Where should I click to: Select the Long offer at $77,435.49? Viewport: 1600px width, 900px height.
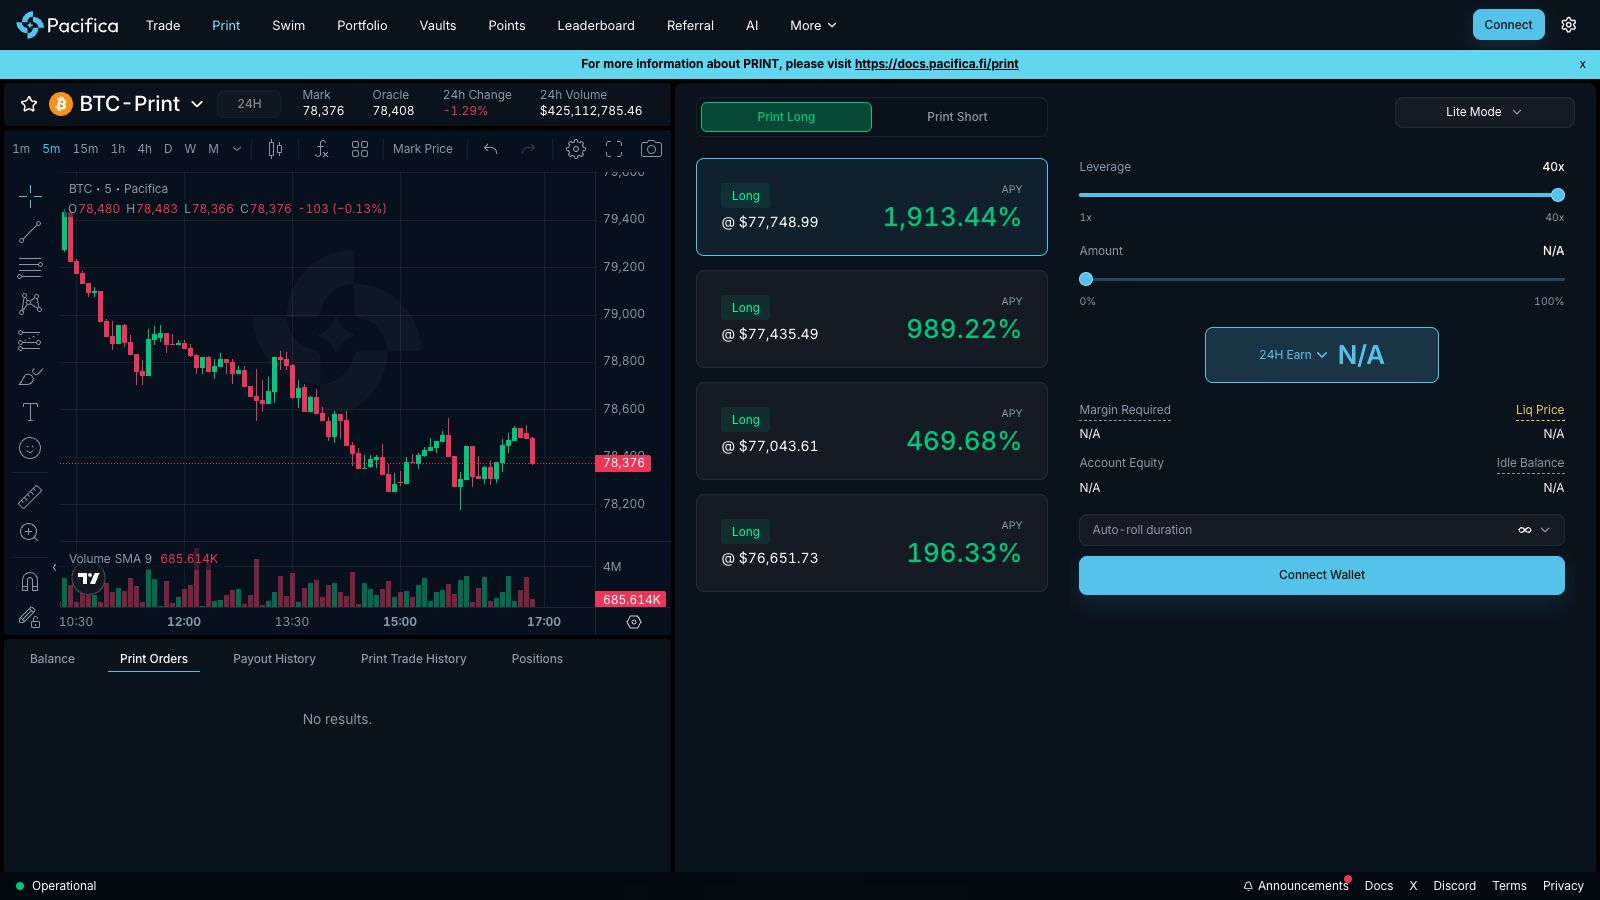[872, 319]
